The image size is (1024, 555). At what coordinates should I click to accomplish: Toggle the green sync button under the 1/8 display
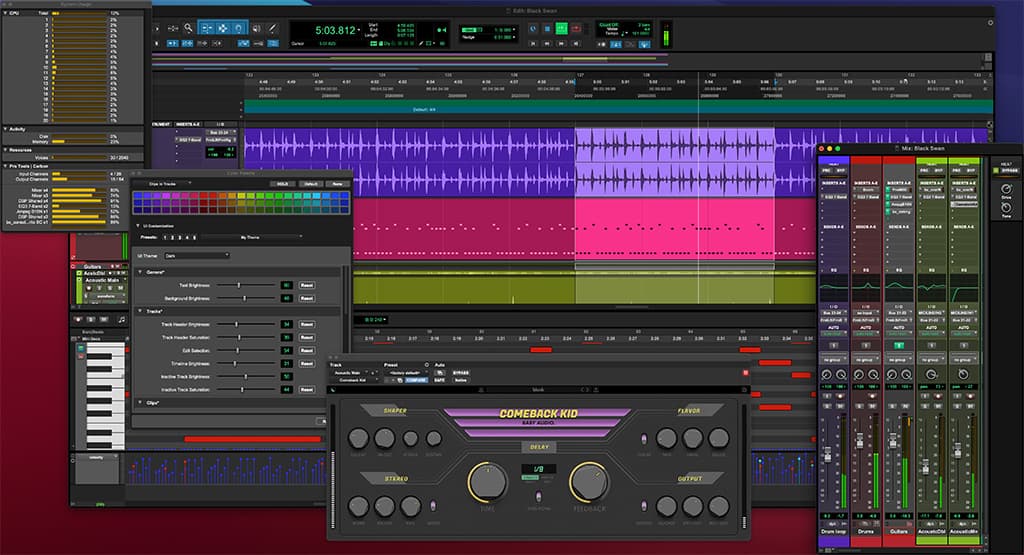(x=530, y=477)
